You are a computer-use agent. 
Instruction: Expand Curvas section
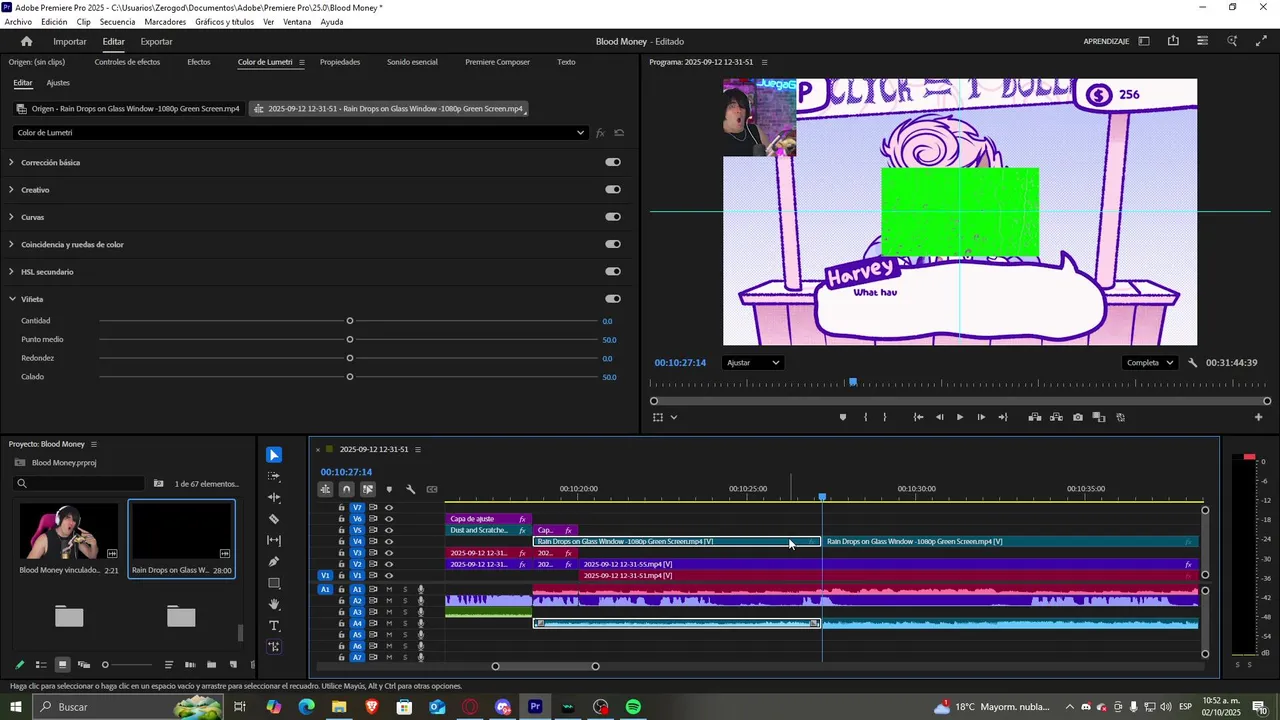(x=11, y=217)
